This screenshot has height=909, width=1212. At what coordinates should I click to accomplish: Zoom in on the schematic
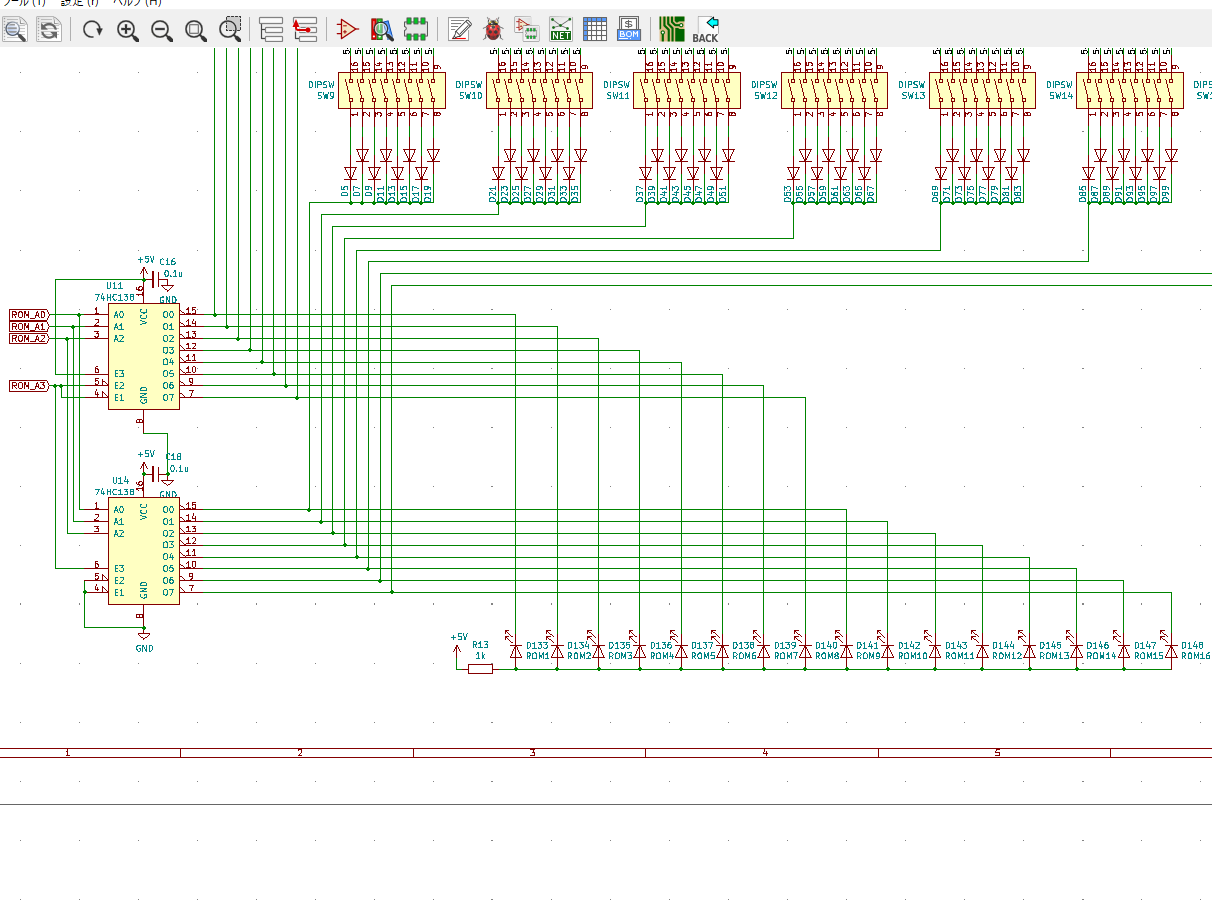tap(128, 29)
